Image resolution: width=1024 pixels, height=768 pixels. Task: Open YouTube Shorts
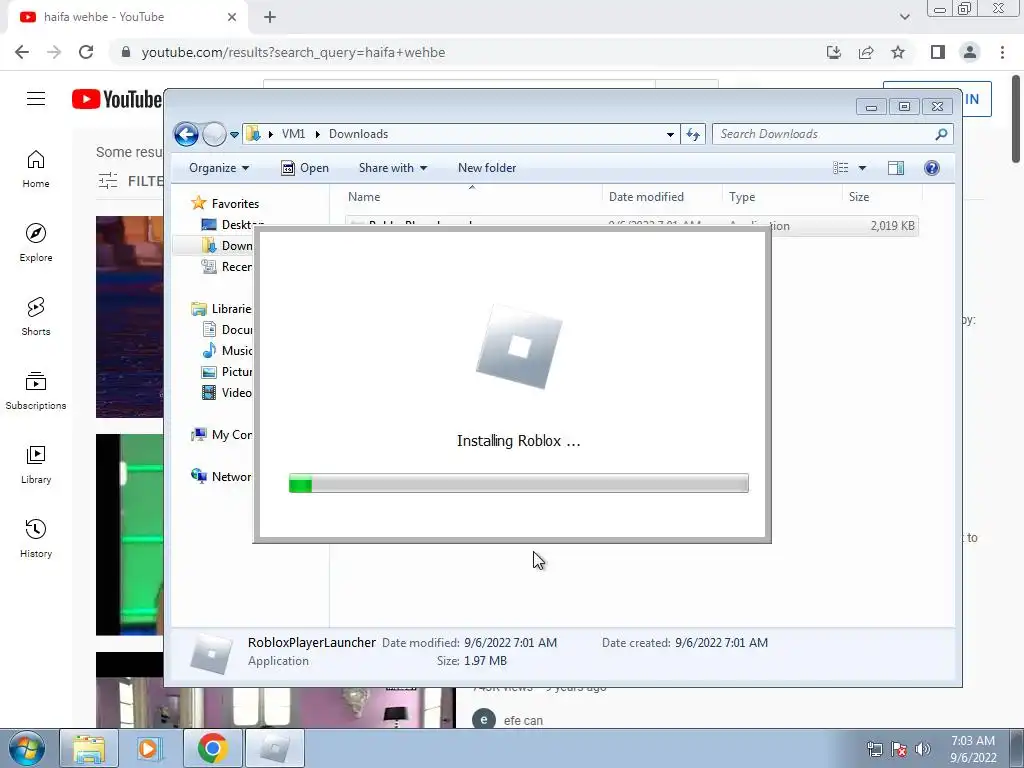[x=36, y=317]
